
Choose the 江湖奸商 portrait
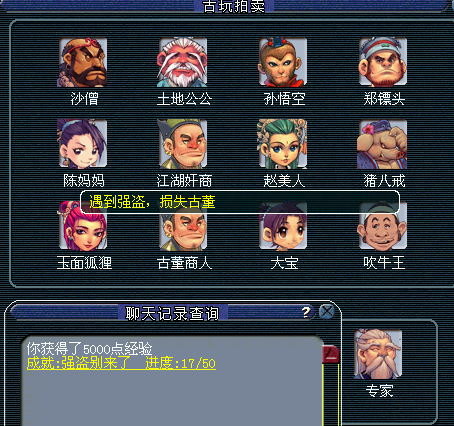[183, 144]
